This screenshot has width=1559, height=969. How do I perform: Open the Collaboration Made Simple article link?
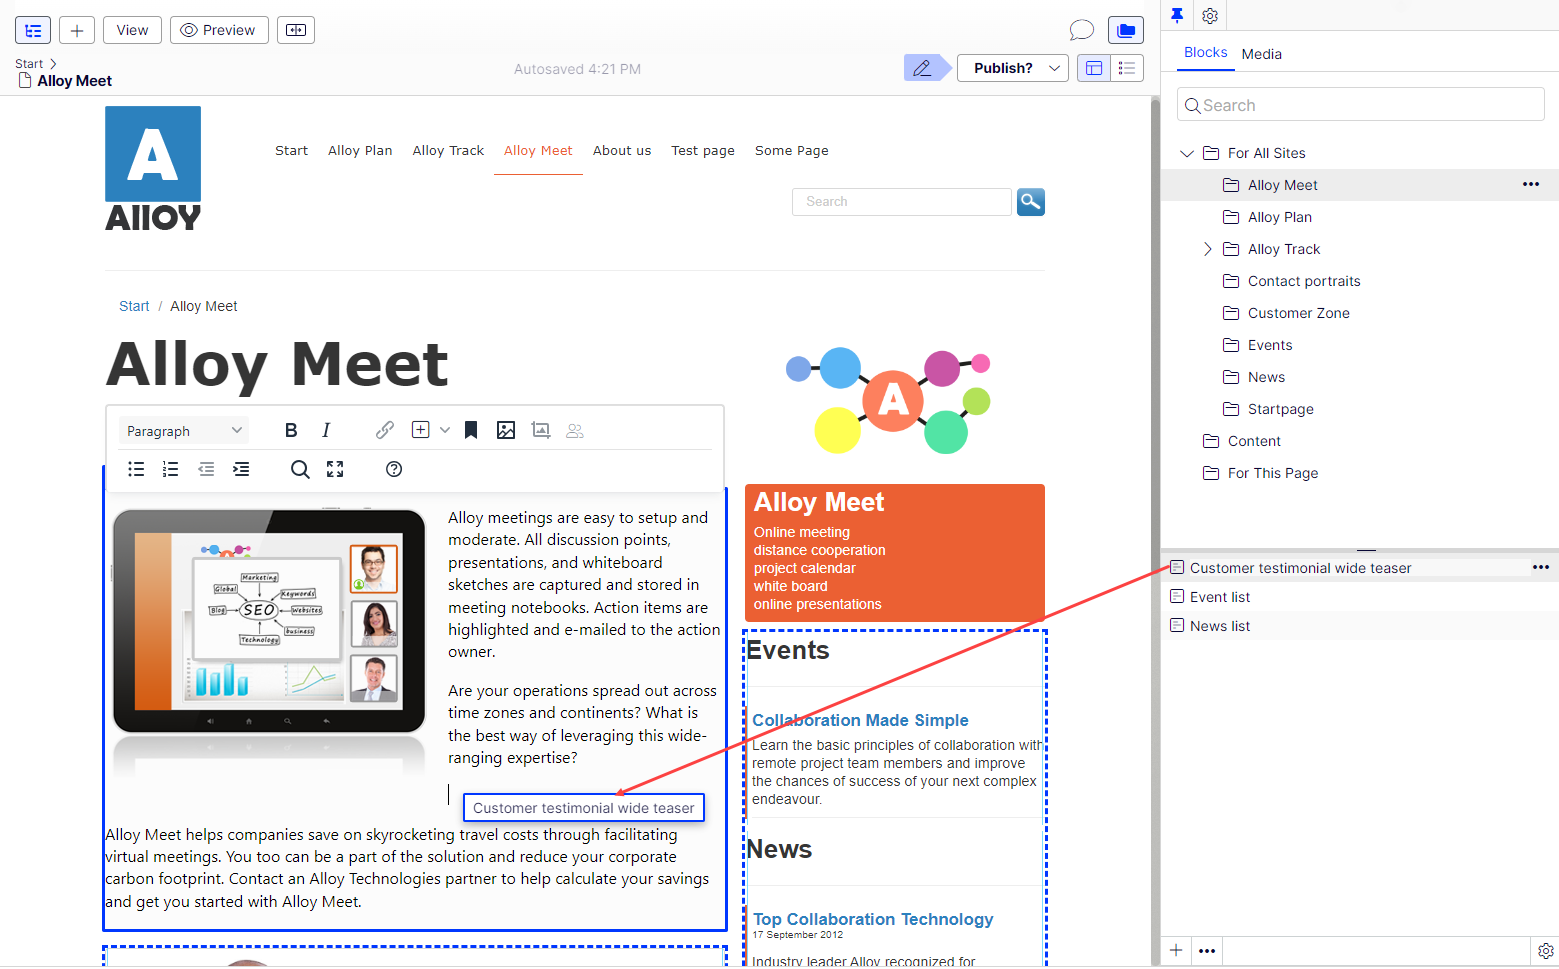tap(859, 719)
